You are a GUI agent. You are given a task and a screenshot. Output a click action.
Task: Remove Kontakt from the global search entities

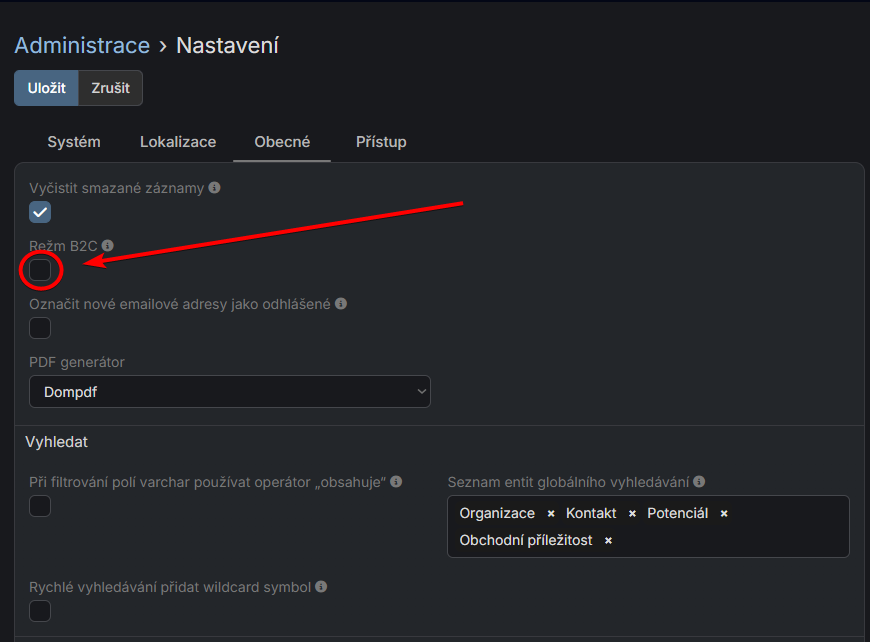[x=631, y=513]
